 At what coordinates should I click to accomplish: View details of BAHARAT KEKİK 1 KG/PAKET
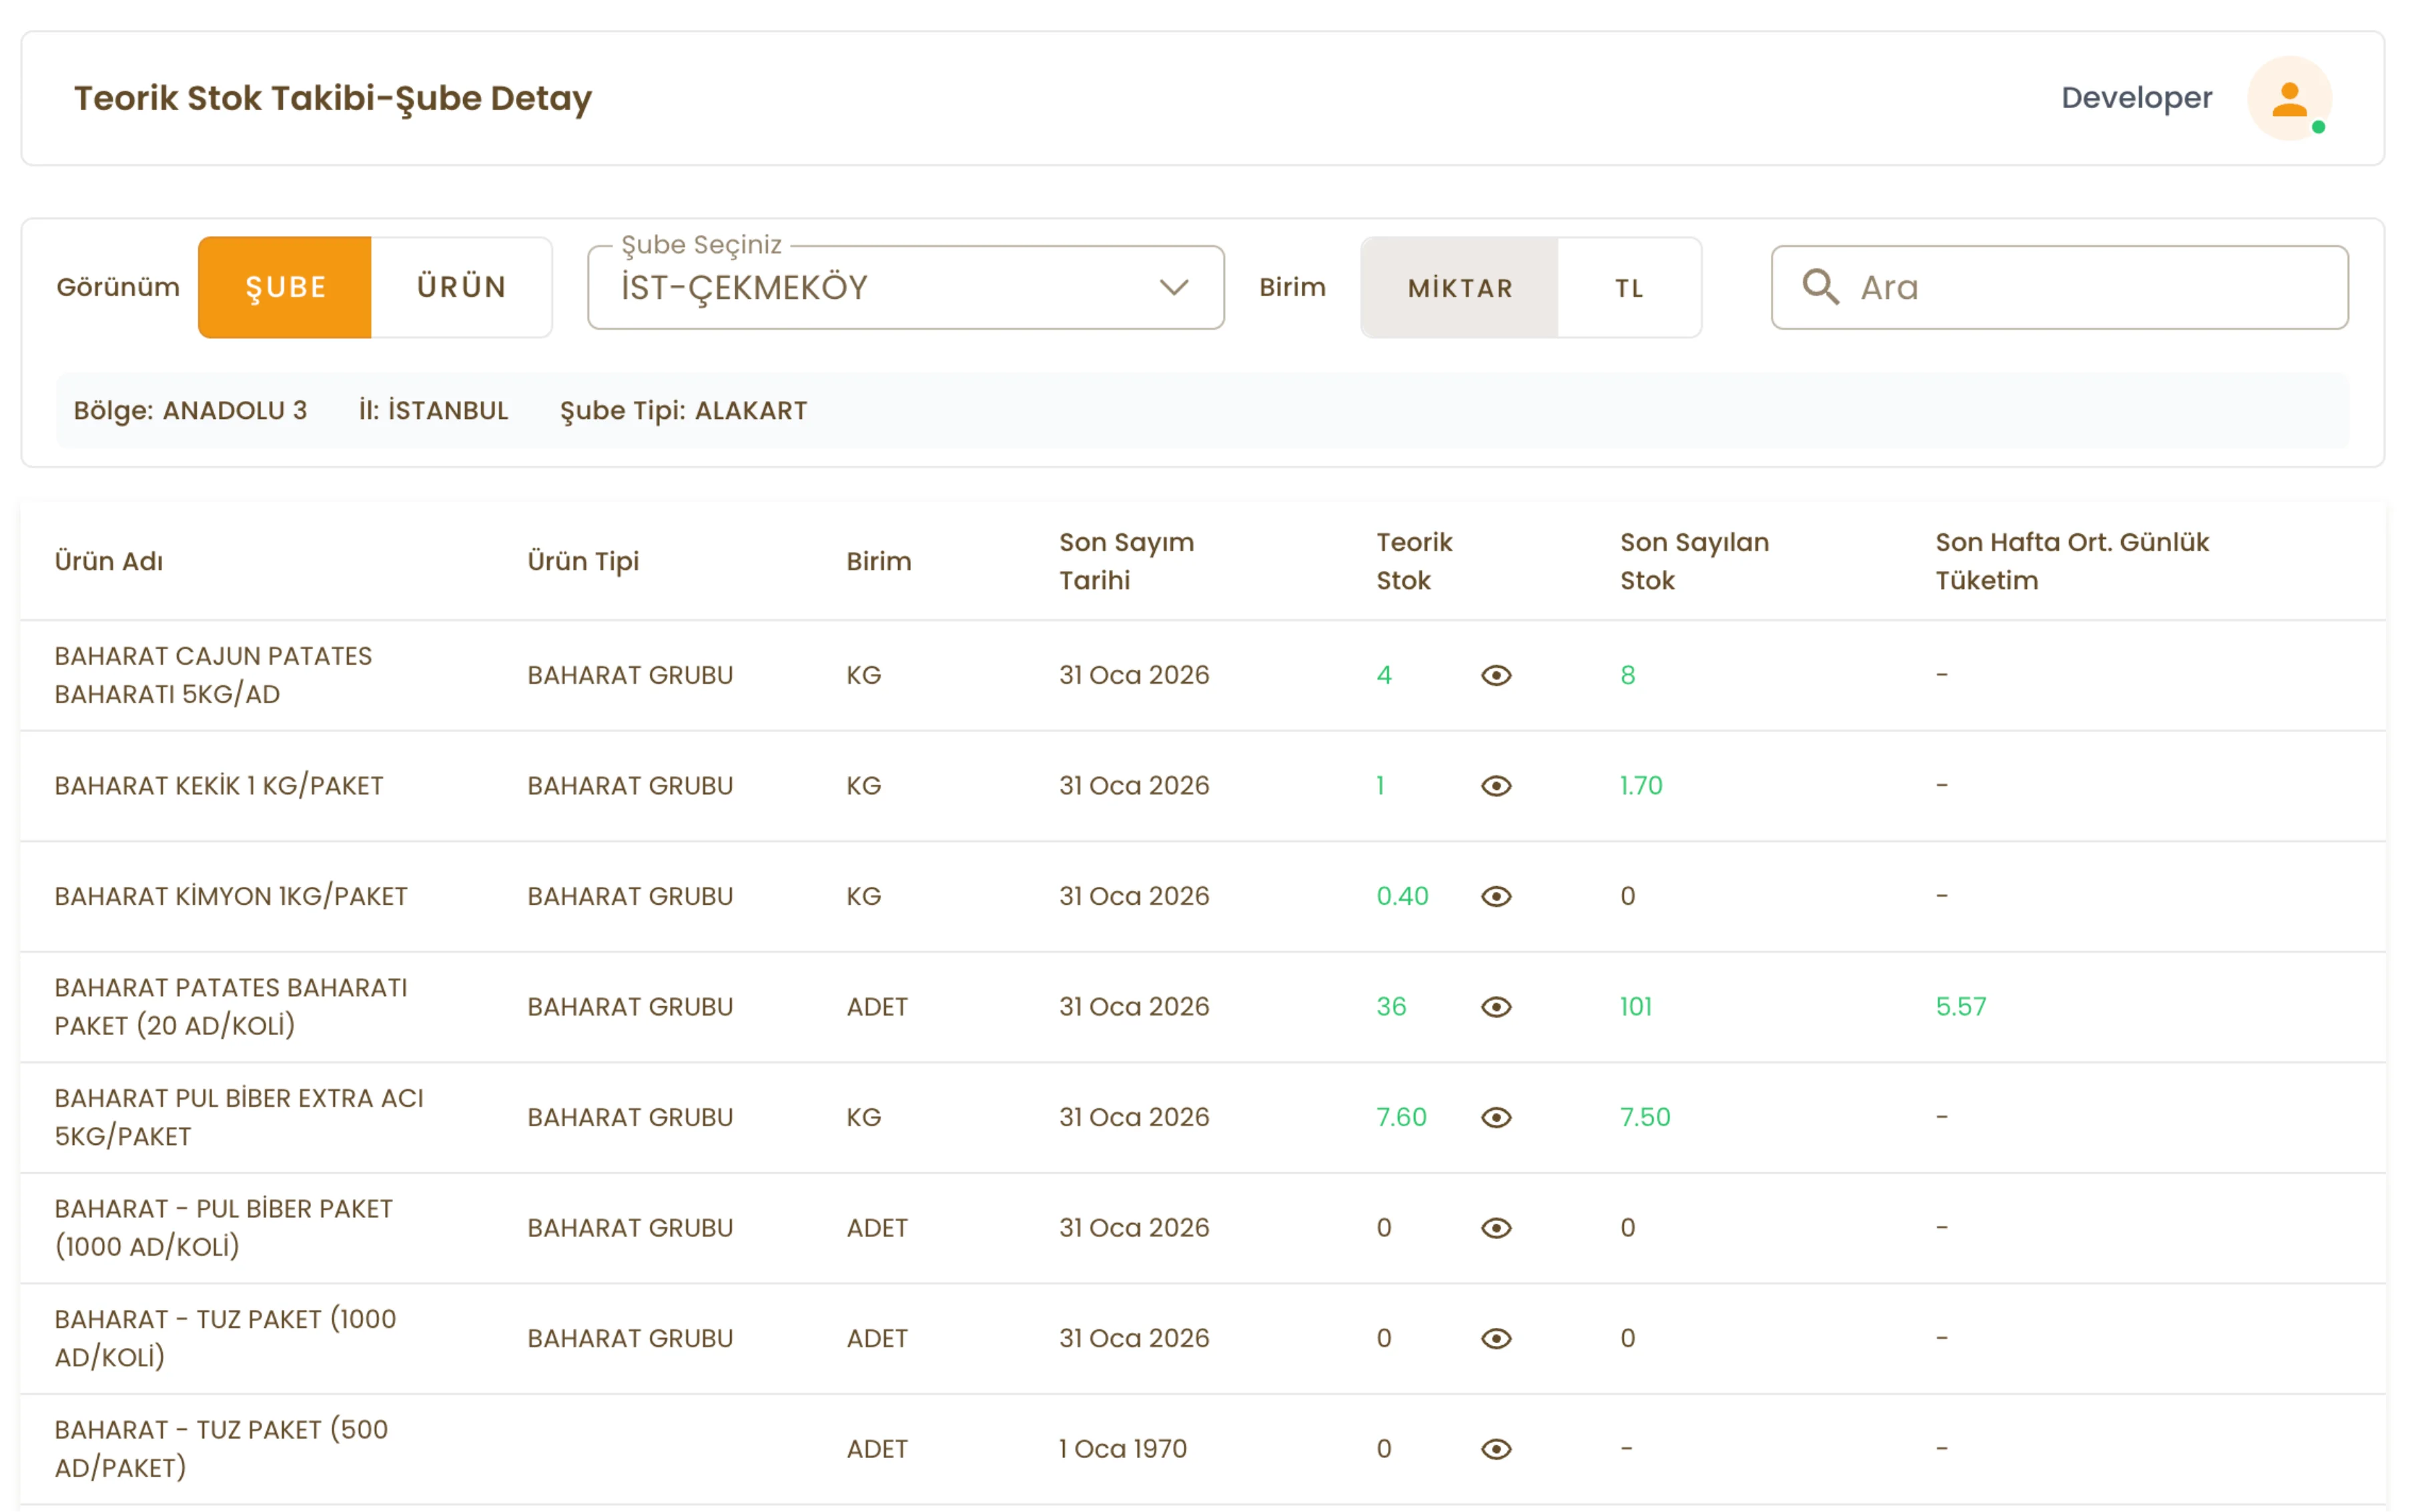pyautogui.click(x=1495, y=786)
